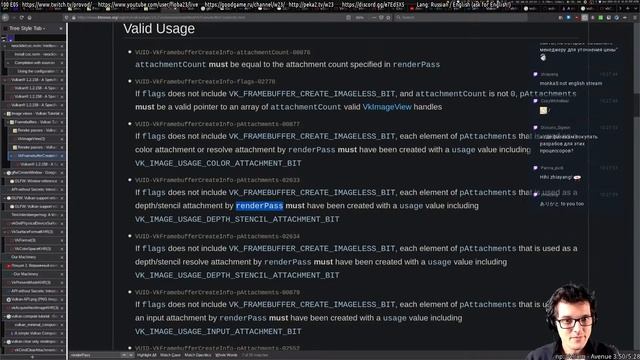The image size is (640, 360).
Task: Reload the page with the refresh icon
Action: click(21, 18)
